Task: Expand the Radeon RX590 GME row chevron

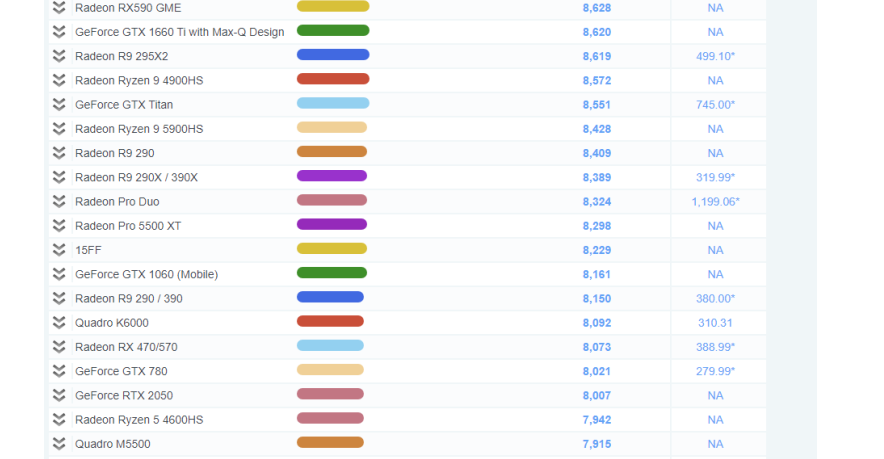Action: coord(59,7)
